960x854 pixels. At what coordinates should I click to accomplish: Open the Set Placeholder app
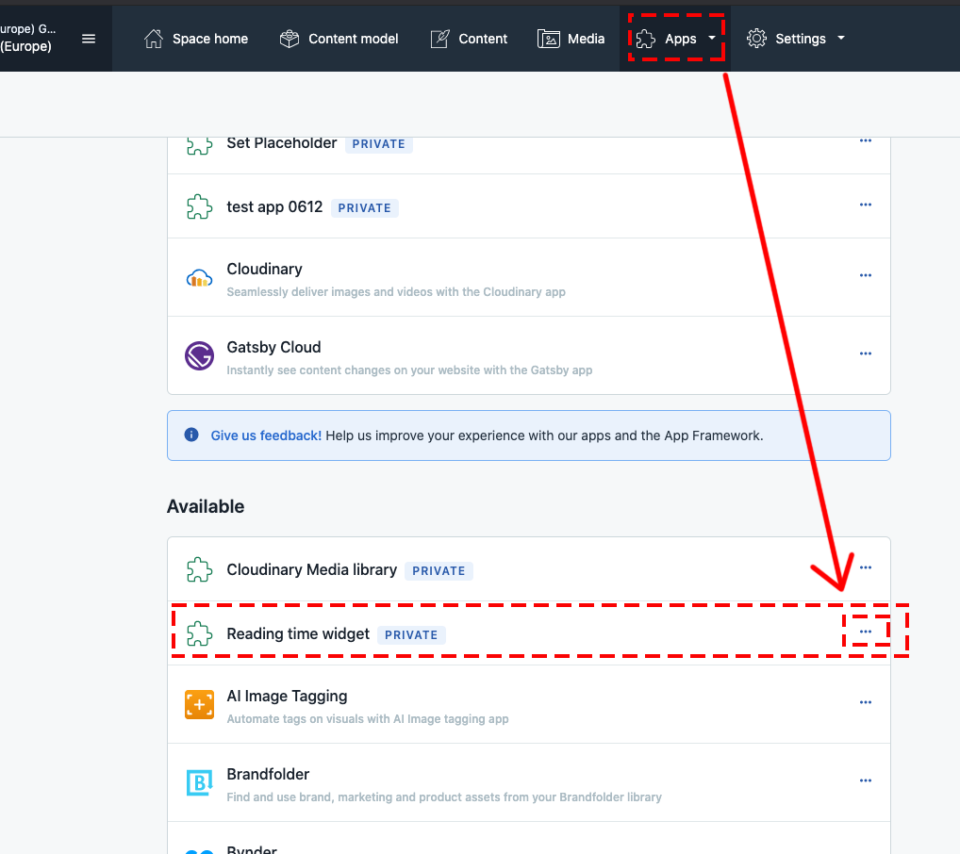pos(282,143)
